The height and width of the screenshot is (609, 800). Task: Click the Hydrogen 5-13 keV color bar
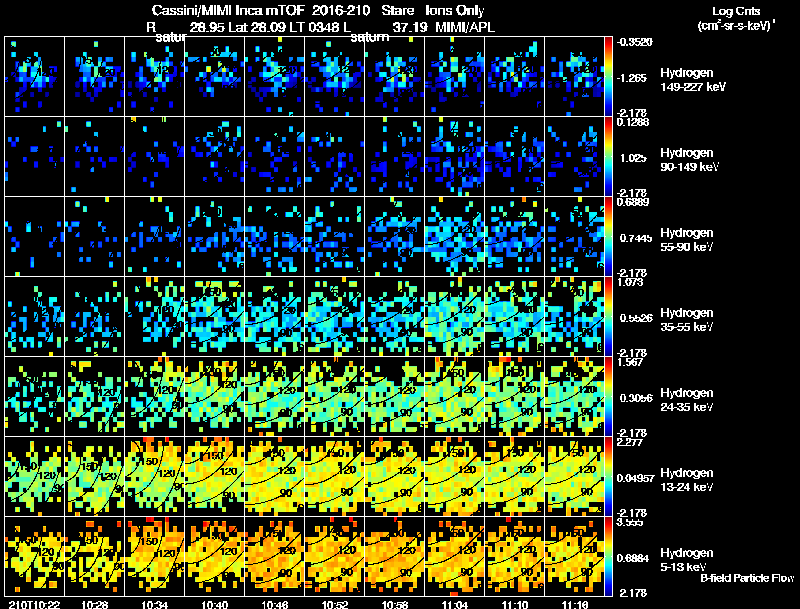(608, 556)
